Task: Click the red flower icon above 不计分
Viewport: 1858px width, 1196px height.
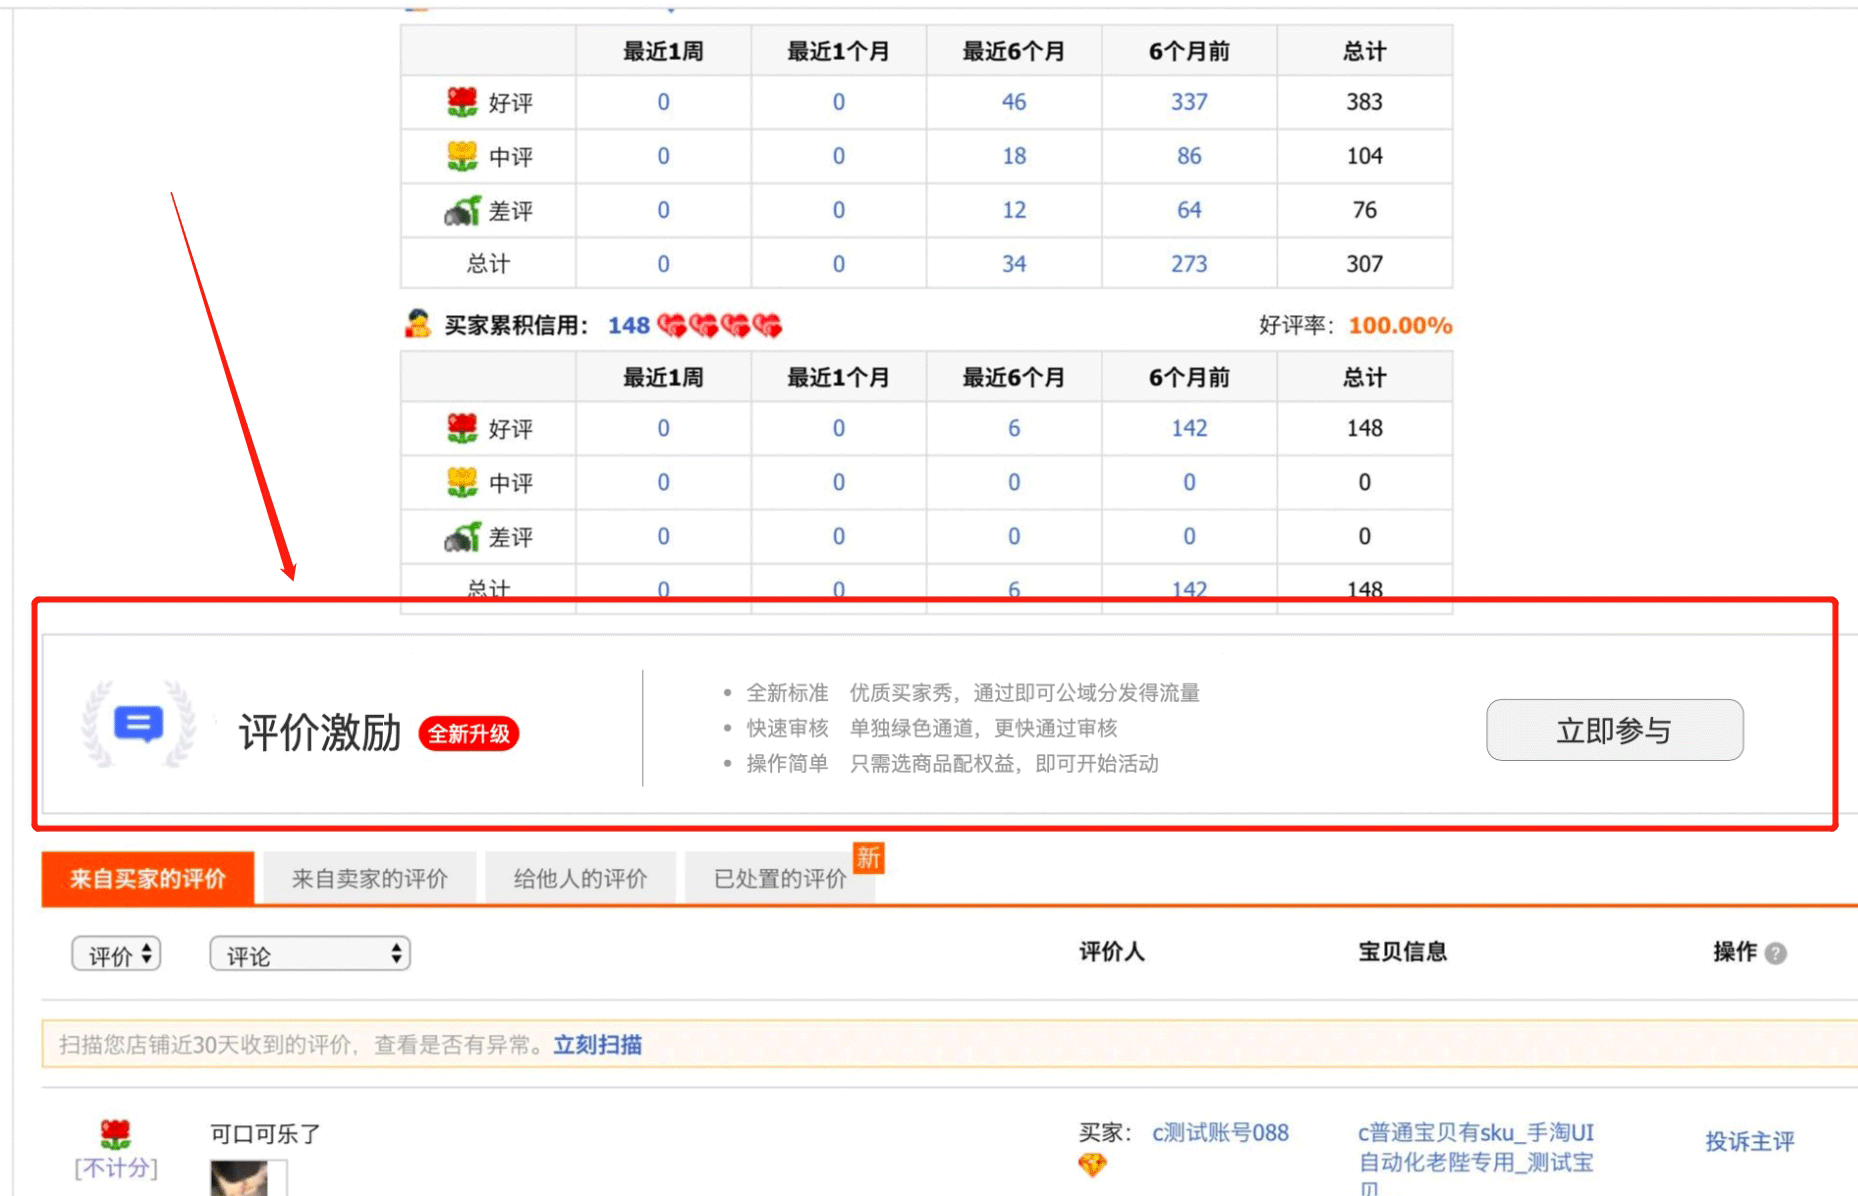Action: [x=116, y=1134]
